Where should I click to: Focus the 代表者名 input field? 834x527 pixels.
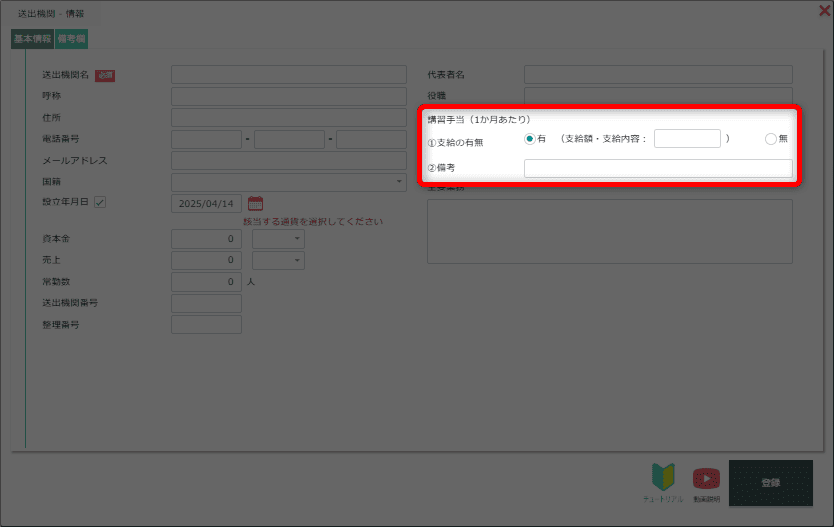pyautogui.click(x=658, y=74)
